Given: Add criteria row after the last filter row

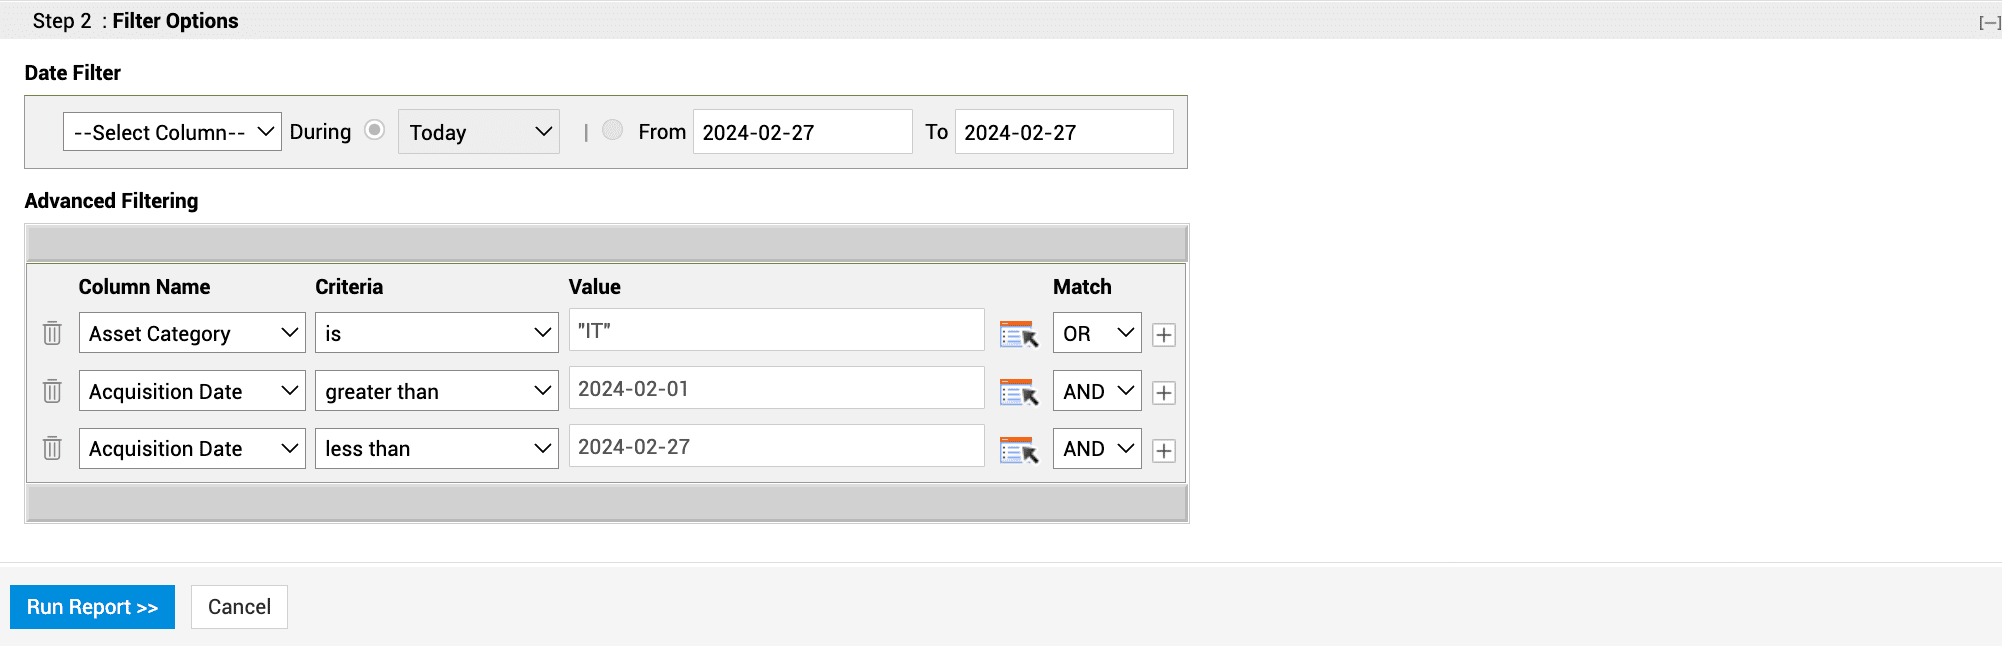Looking at the screenshot, I should [x=1163, y=451].
